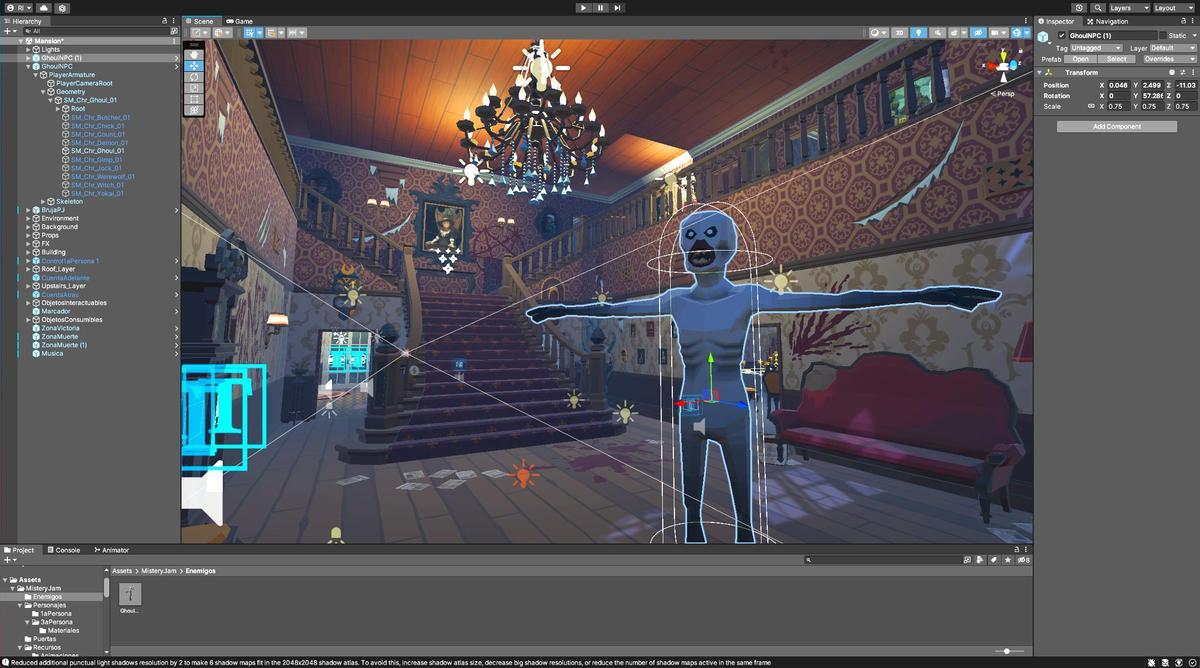
Task: Enable the Static checkbox in Inspector
Action: tap(1163, 35)
